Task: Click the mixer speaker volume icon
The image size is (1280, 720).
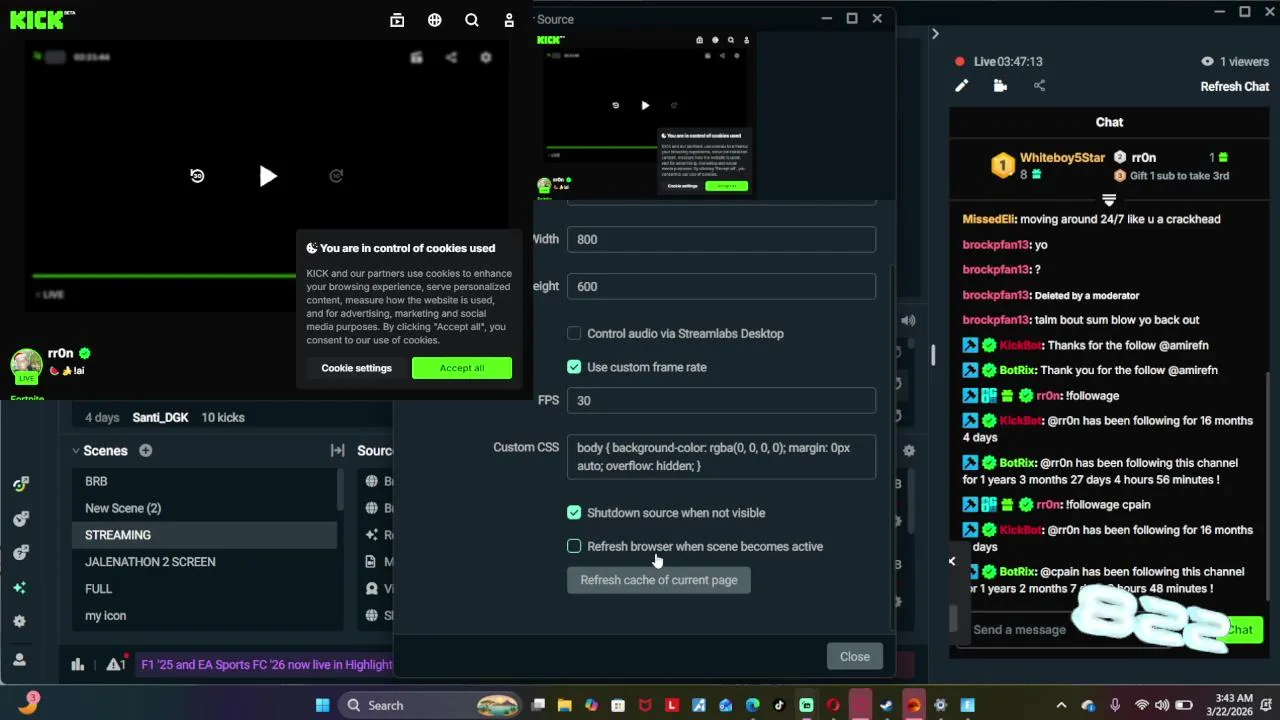Action: click(908, 321)
